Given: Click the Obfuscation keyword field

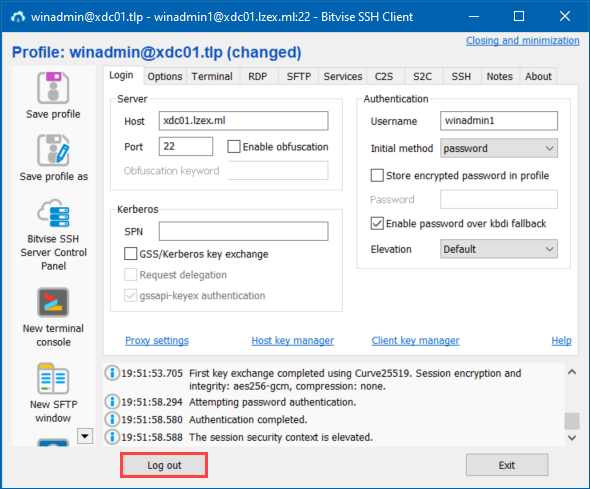Looking at the screenshot, I should click(278, 171).
